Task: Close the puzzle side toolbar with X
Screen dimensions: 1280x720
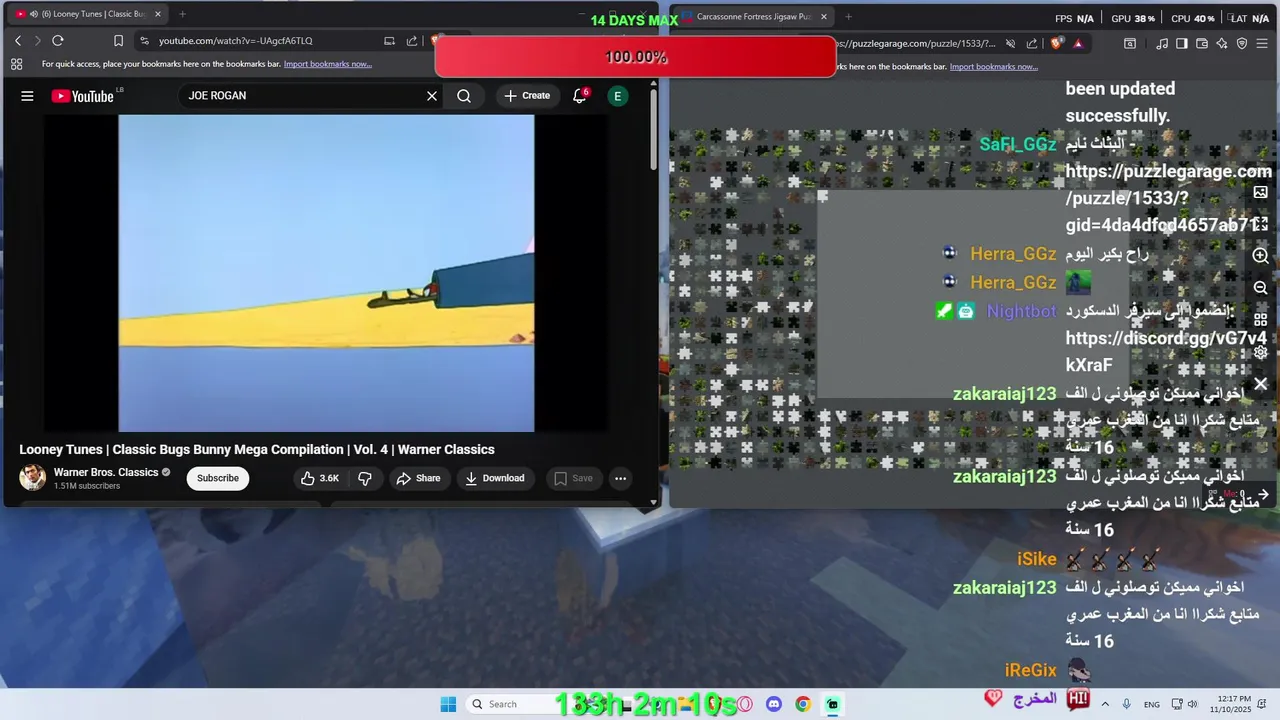Action: 1261,384
